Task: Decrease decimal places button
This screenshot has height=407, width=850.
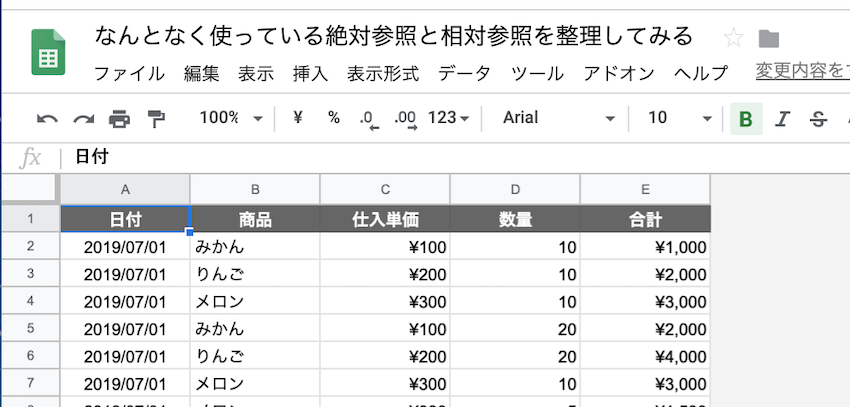Action: click(x=369, y=119)
